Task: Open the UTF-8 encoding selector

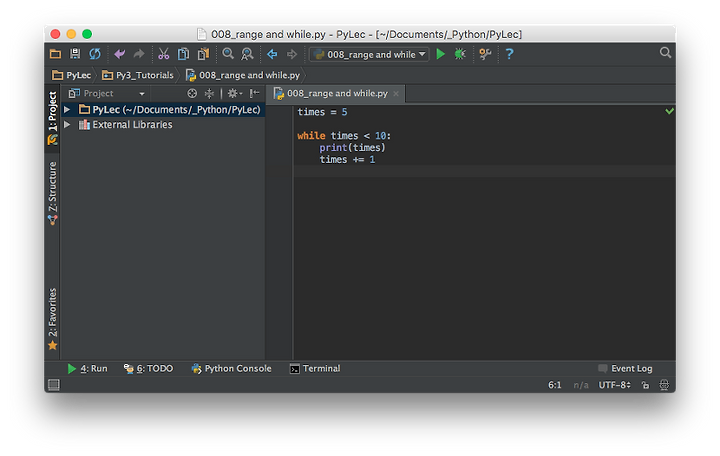Action: tap(614, 385)
